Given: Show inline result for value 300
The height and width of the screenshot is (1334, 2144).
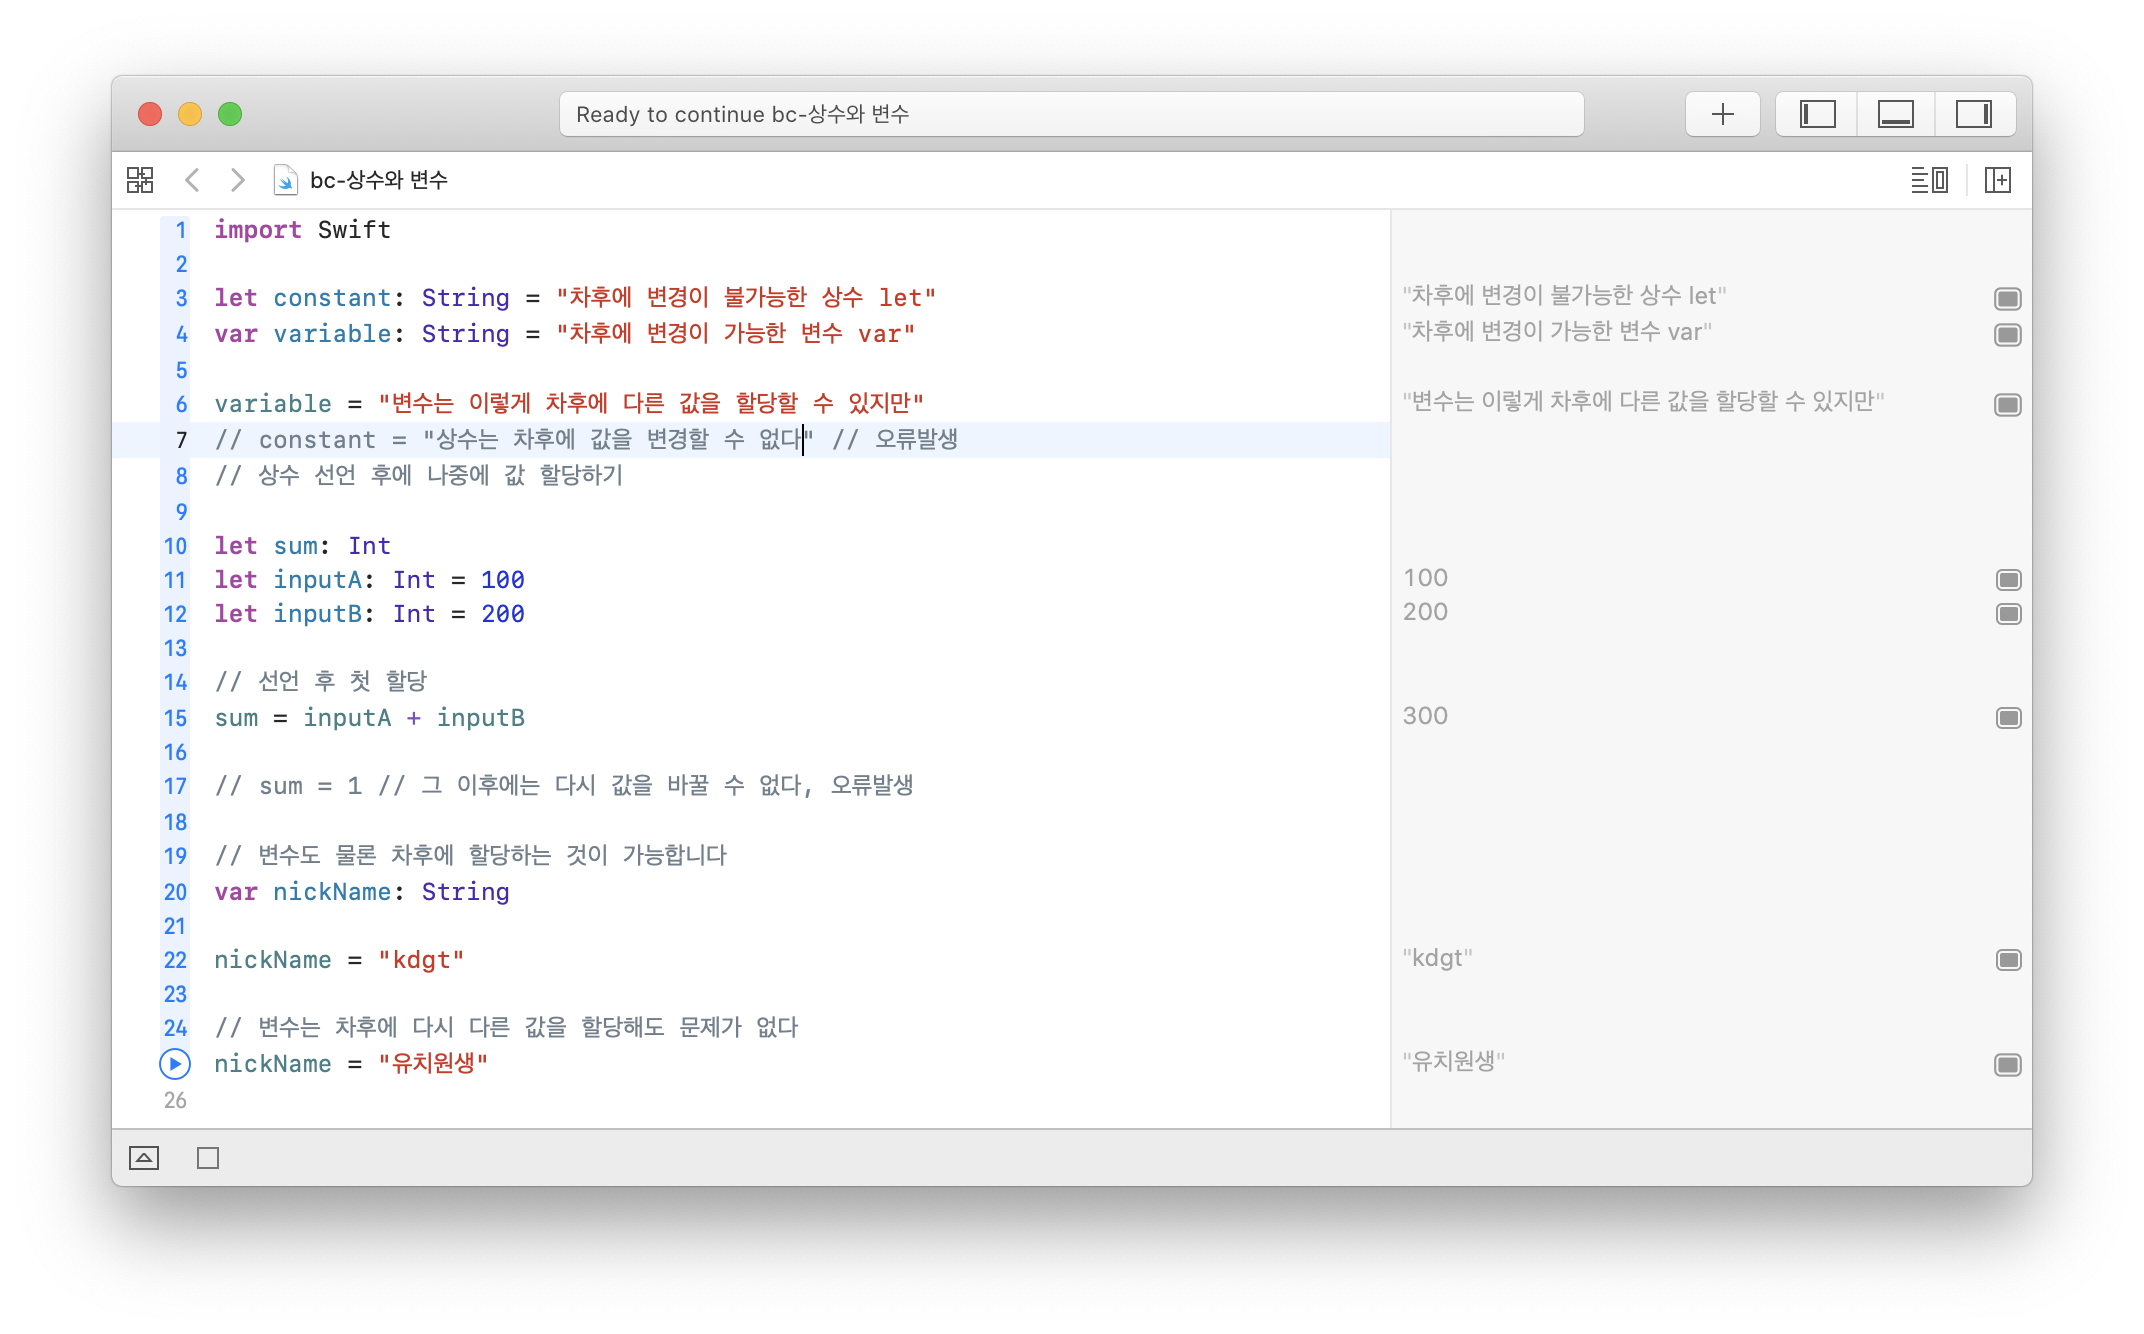Looking at the screenshot, I should click(x=2008, y=718).
